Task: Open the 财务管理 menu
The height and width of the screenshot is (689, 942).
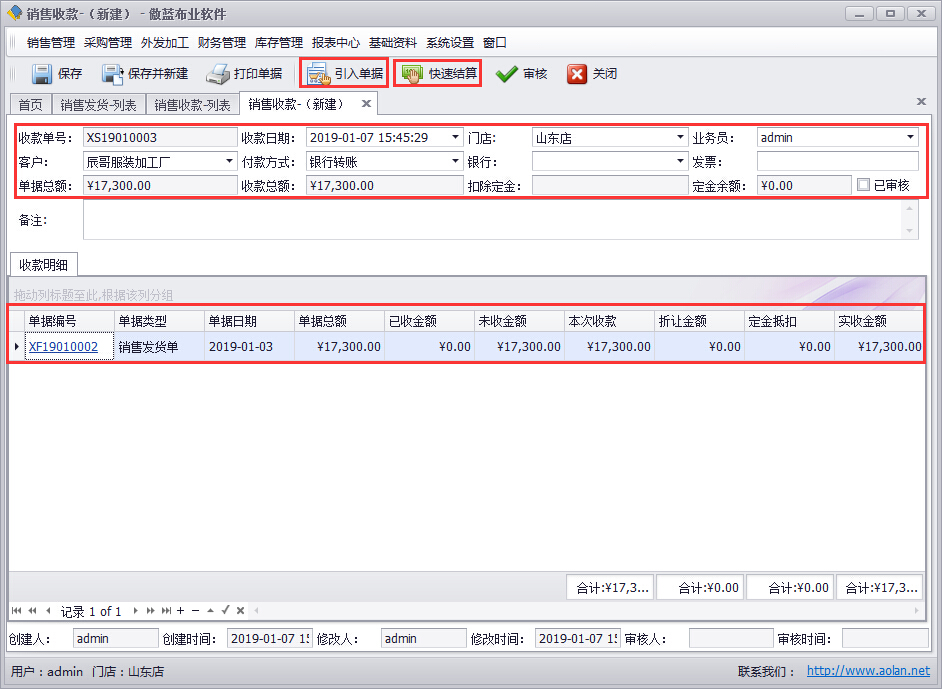Action: (x=222, y=43)
